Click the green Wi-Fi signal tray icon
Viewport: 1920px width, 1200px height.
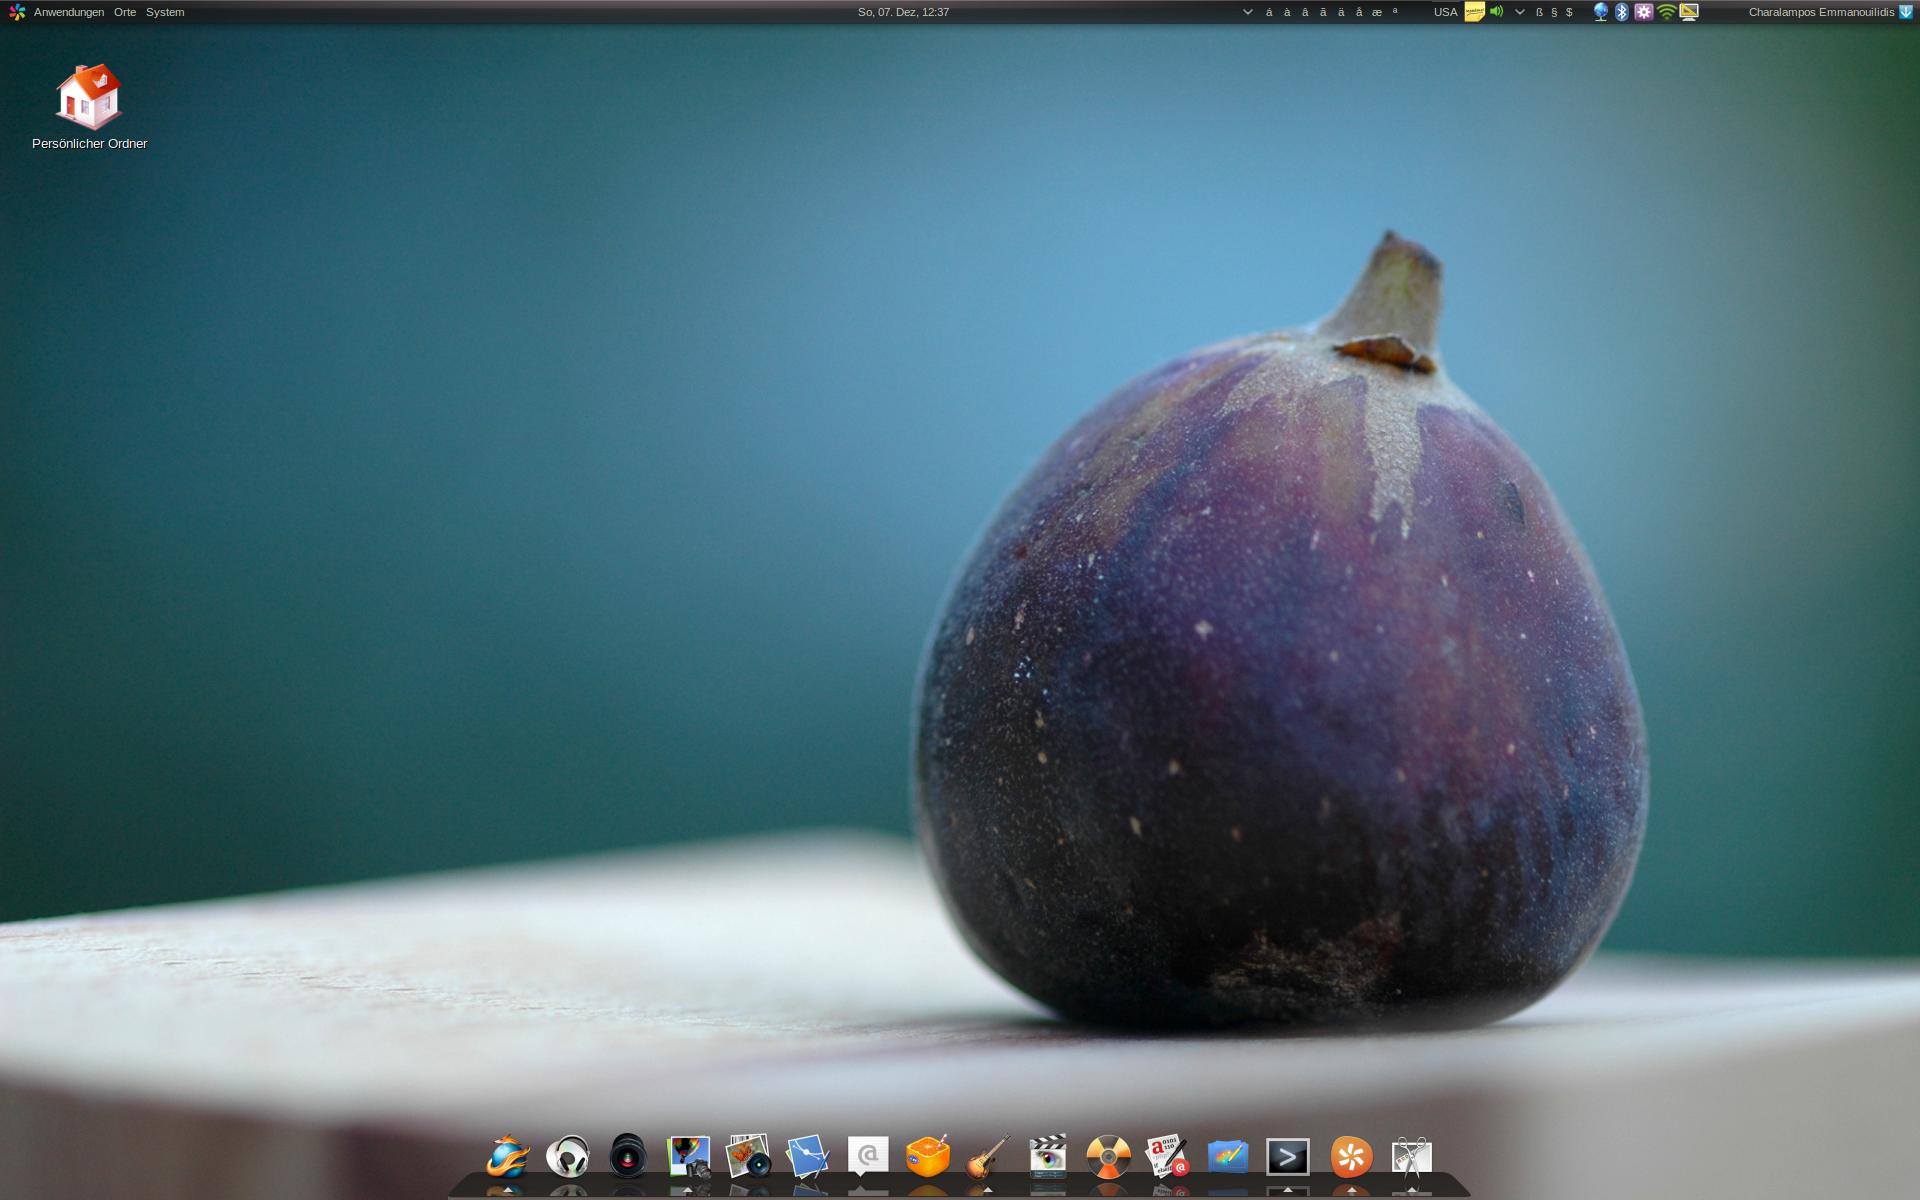click(x=1667, y=12)
